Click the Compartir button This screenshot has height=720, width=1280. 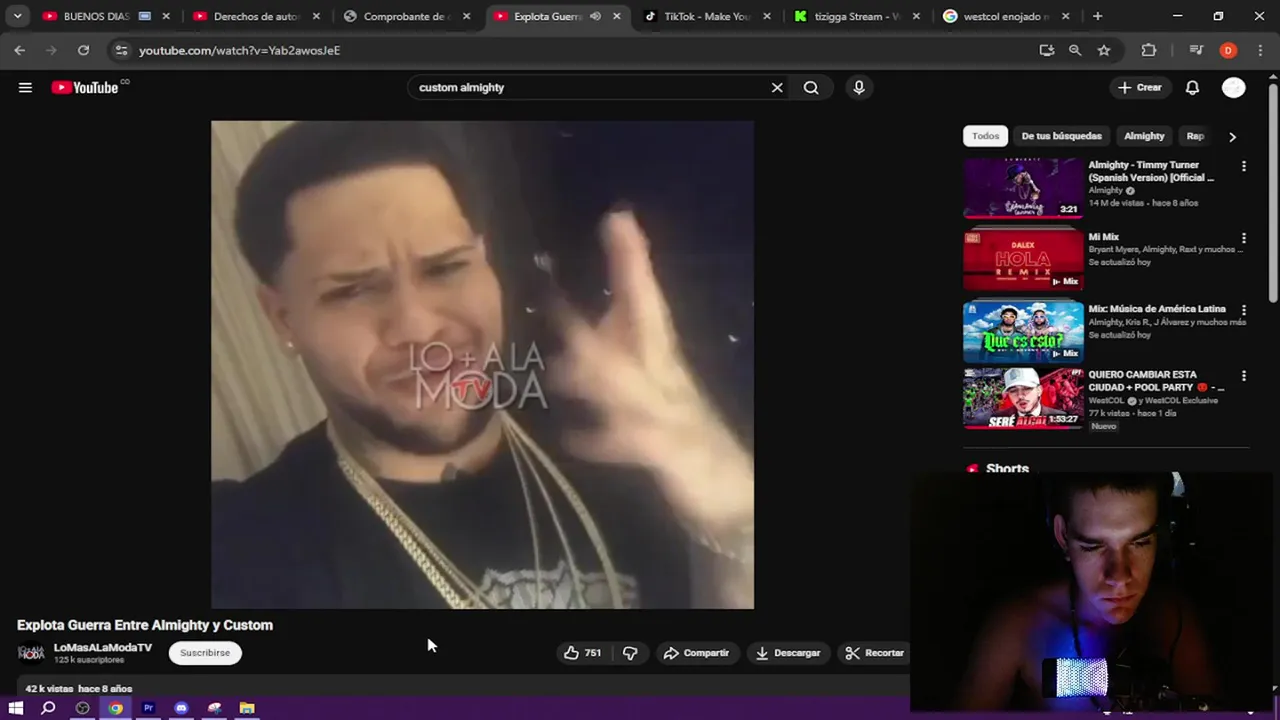coord(697,653)
